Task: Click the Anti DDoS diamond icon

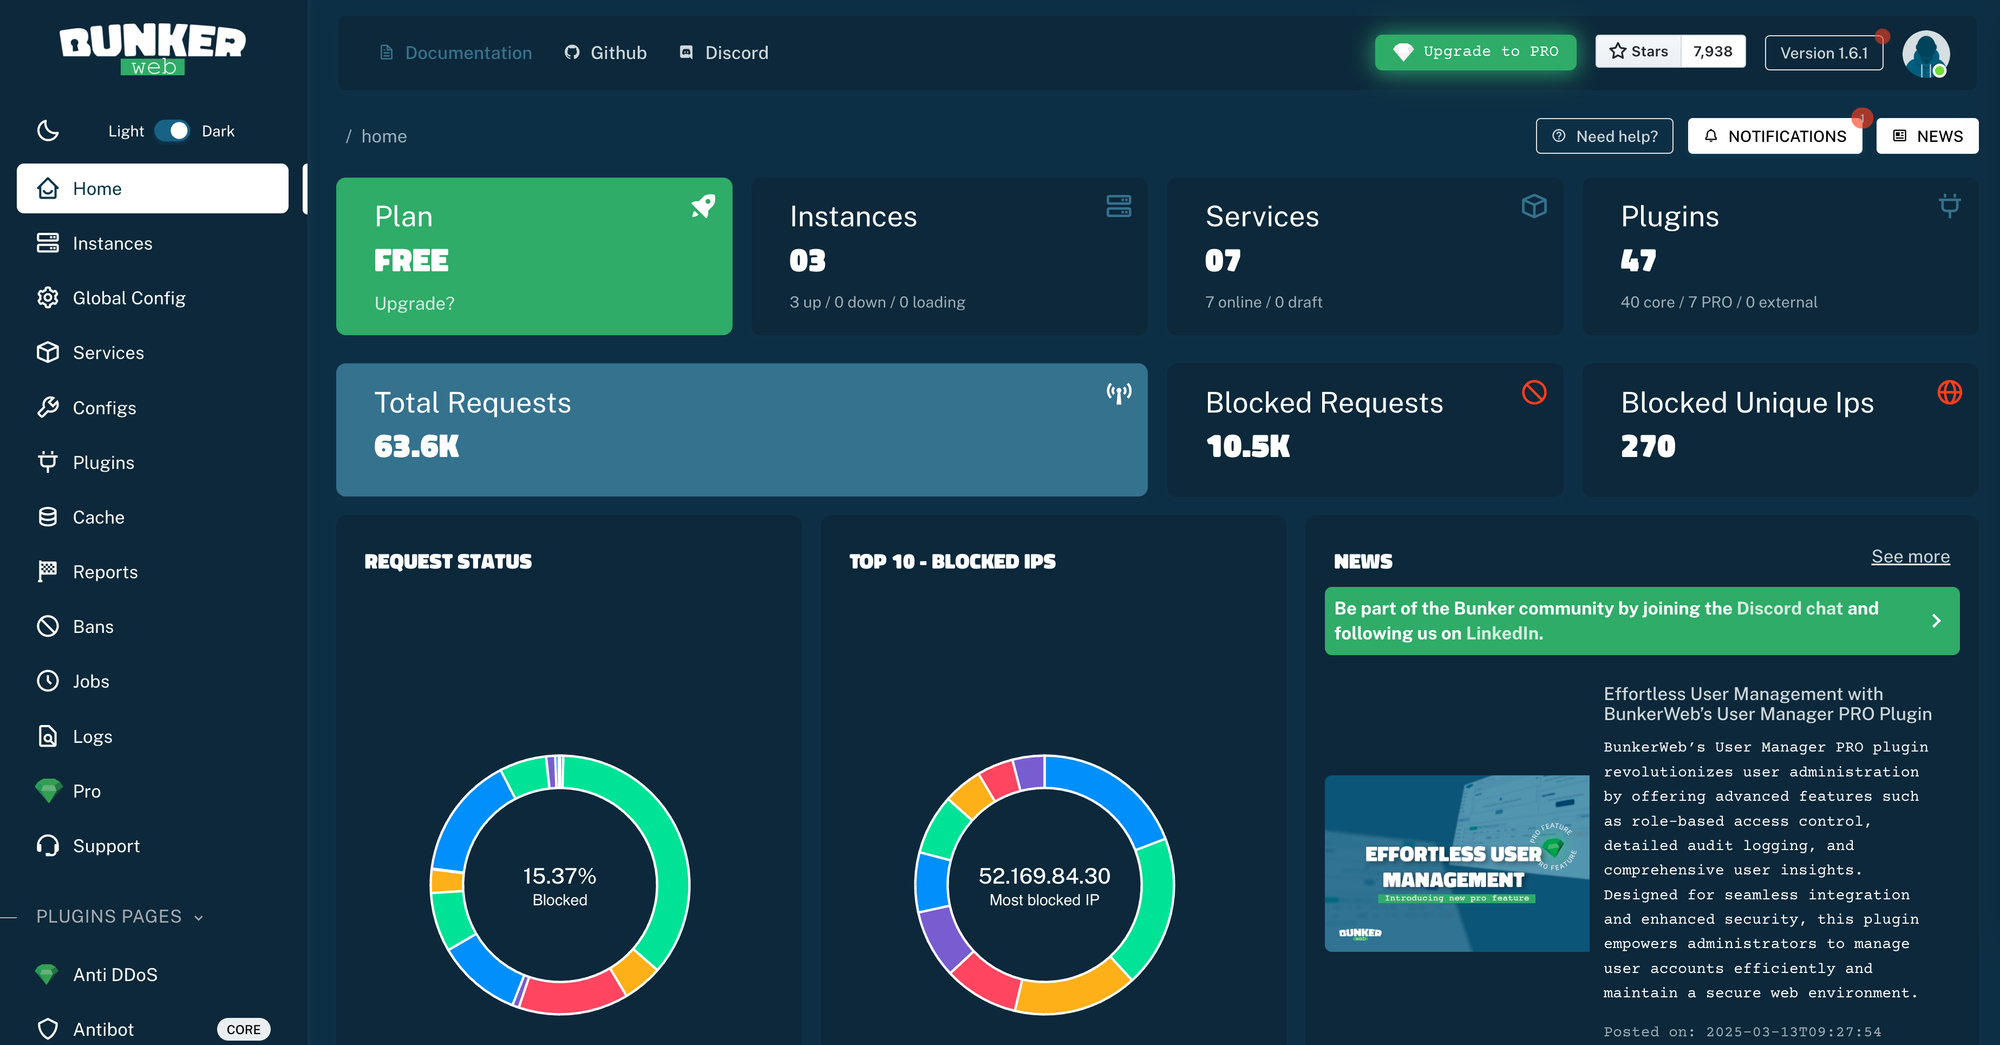Action: tap(47, 974)
